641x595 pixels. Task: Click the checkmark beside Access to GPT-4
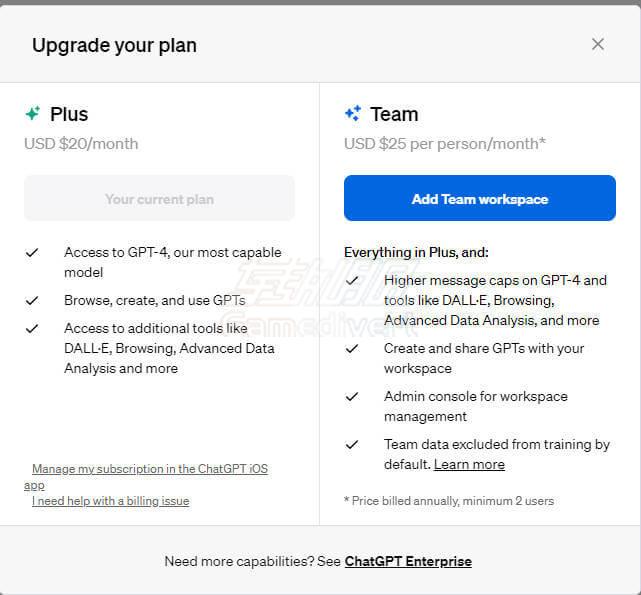(33, 253)
